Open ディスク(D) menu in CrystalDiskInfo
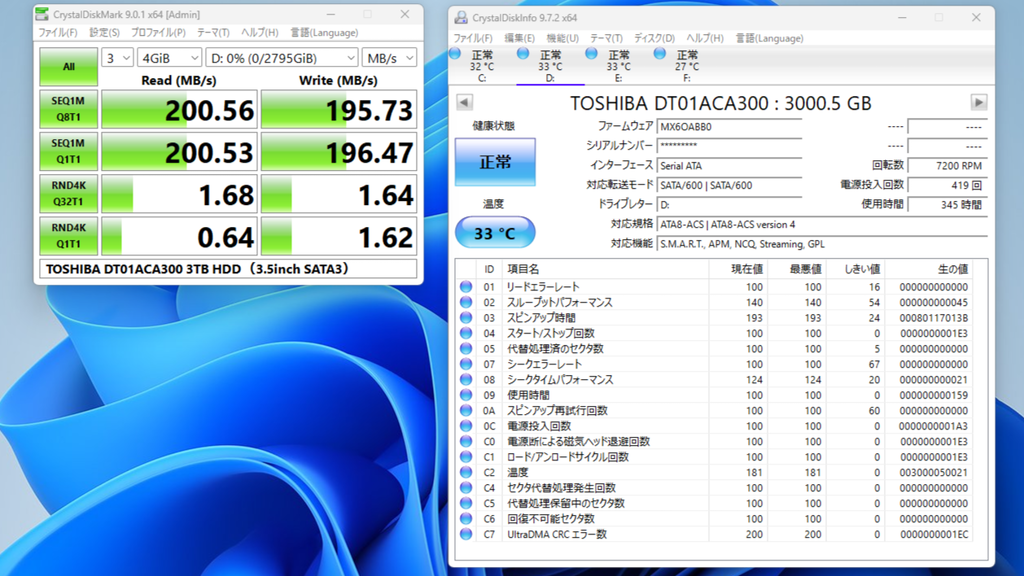1024x576 pixels. [x=654, y=38]
